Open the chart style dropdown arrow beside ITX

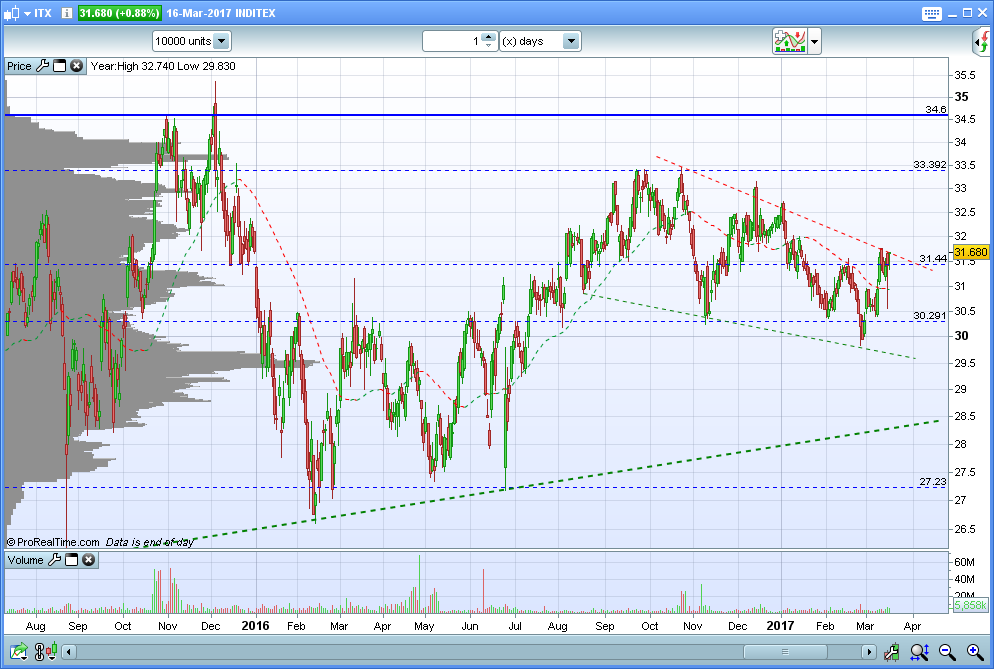pos(27,13)
